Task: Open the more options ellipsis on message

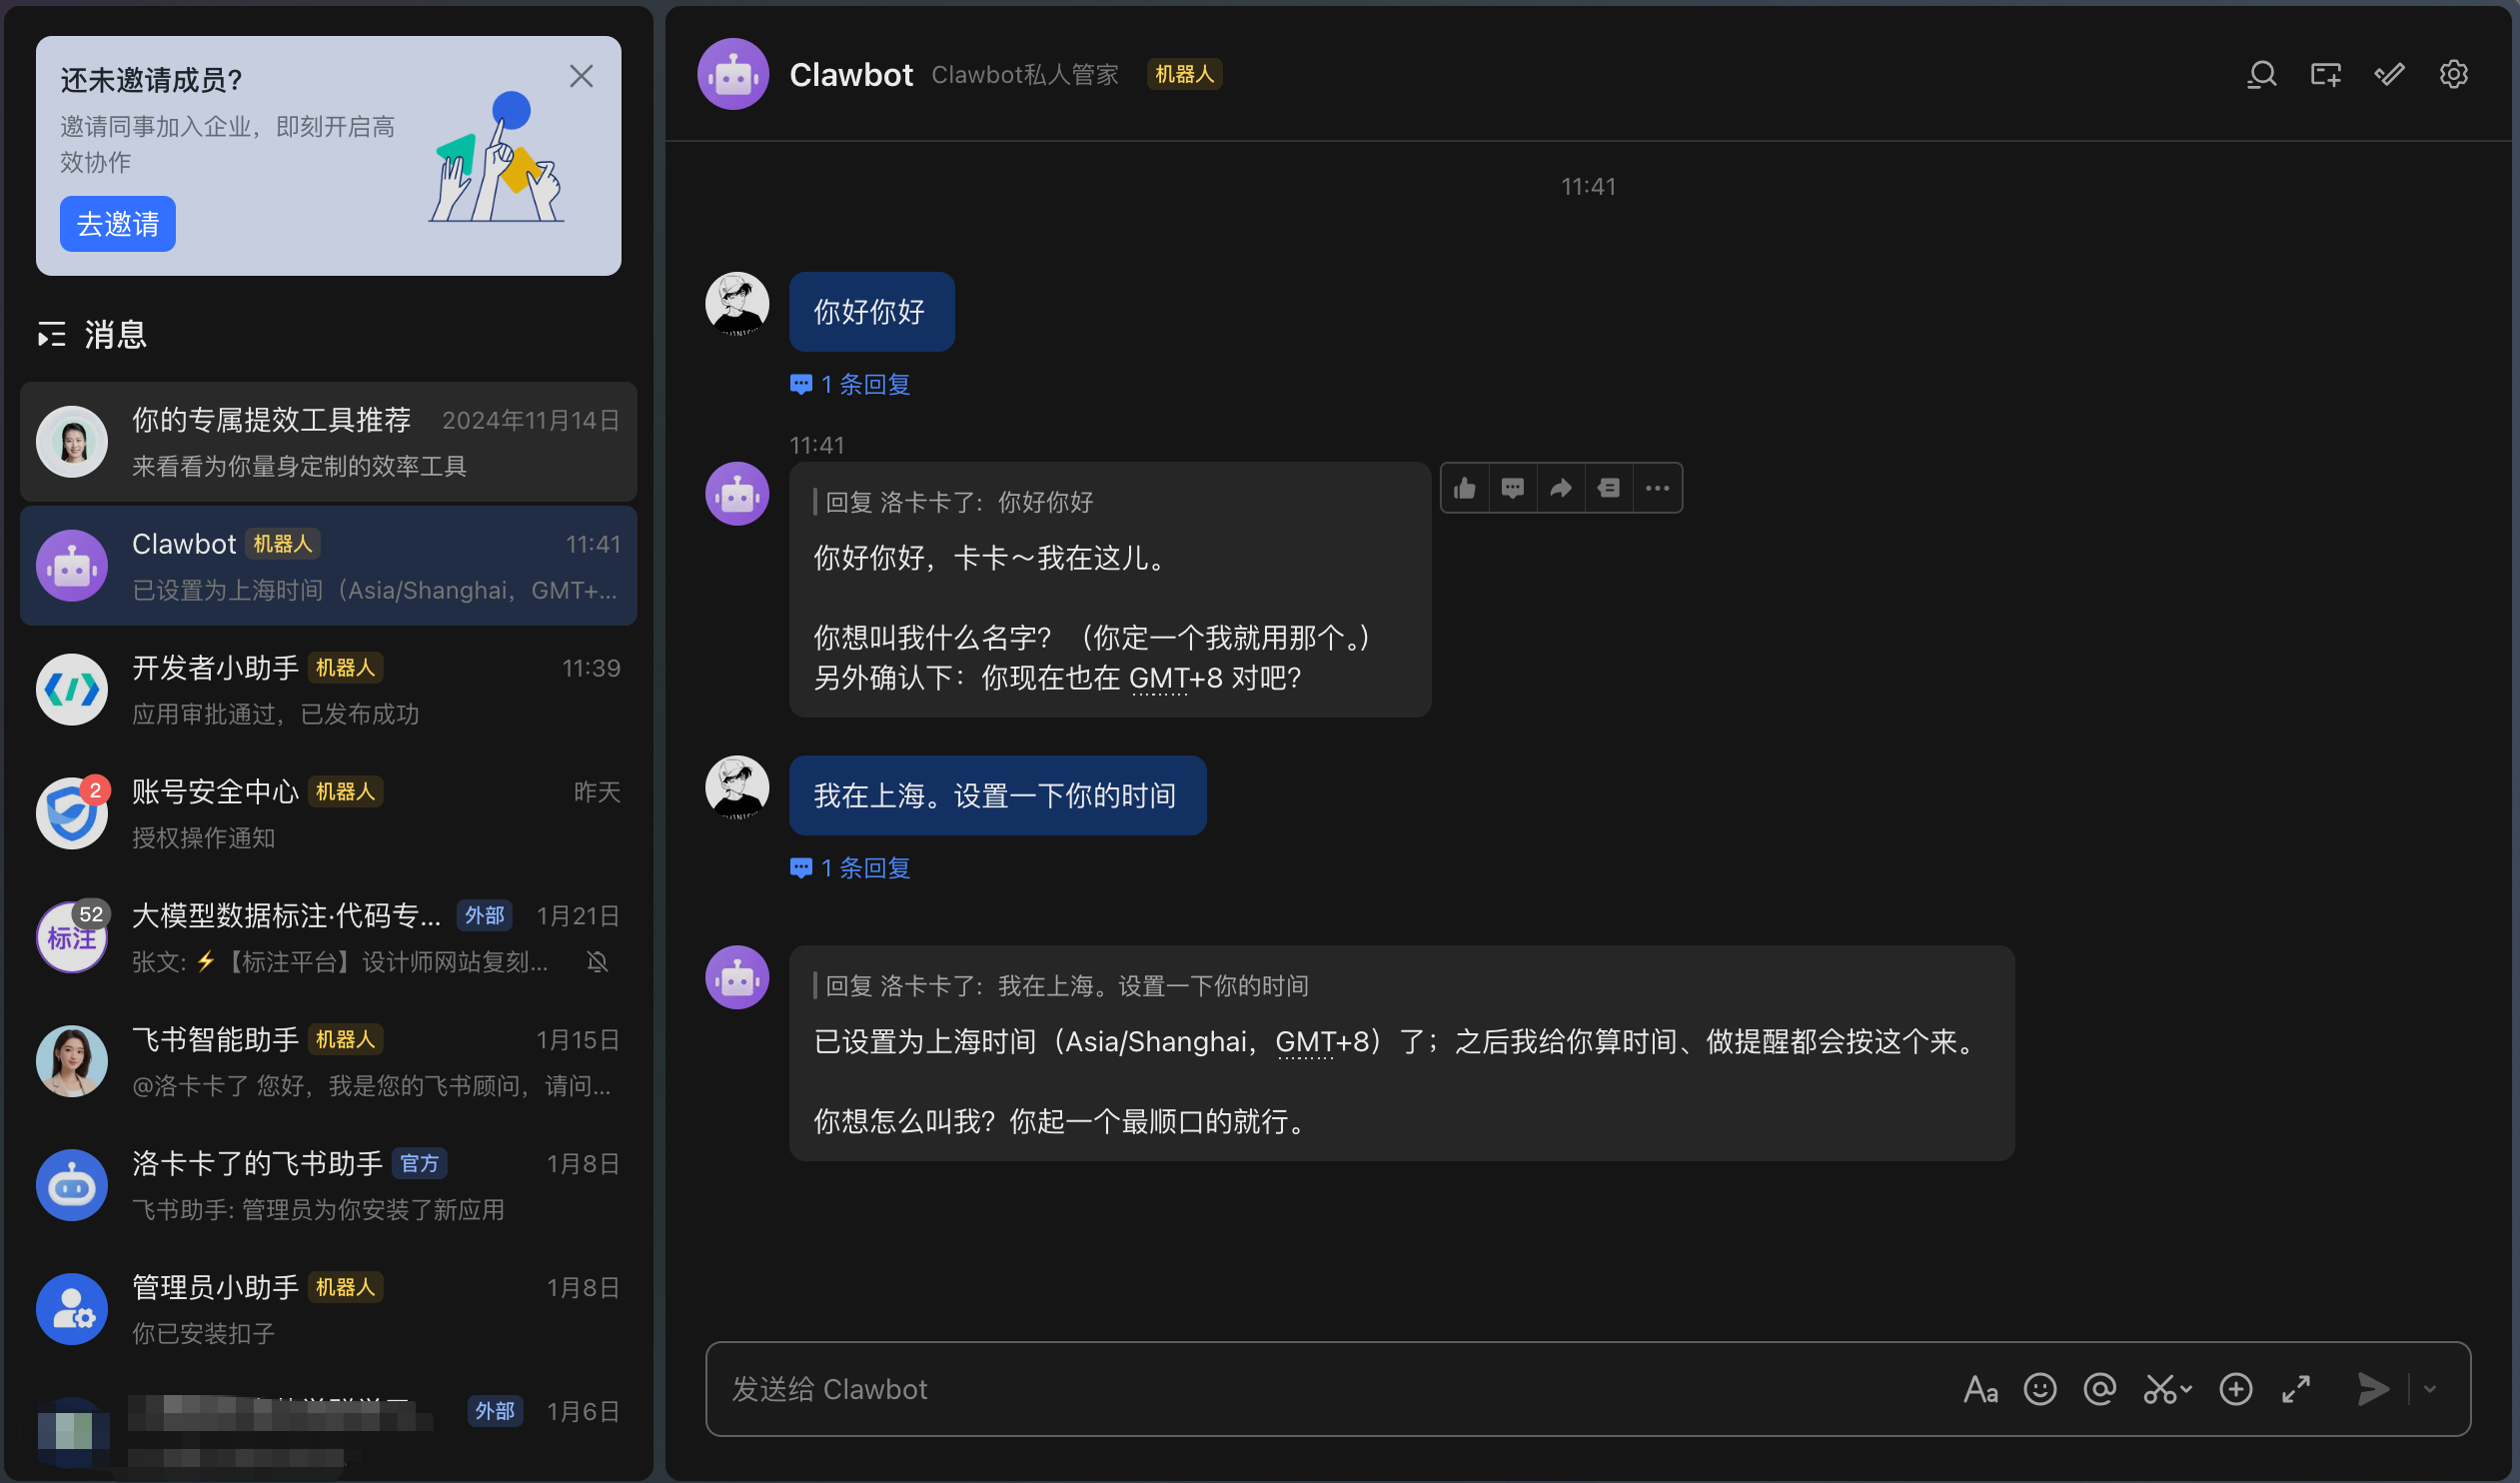Action: 1657,488
